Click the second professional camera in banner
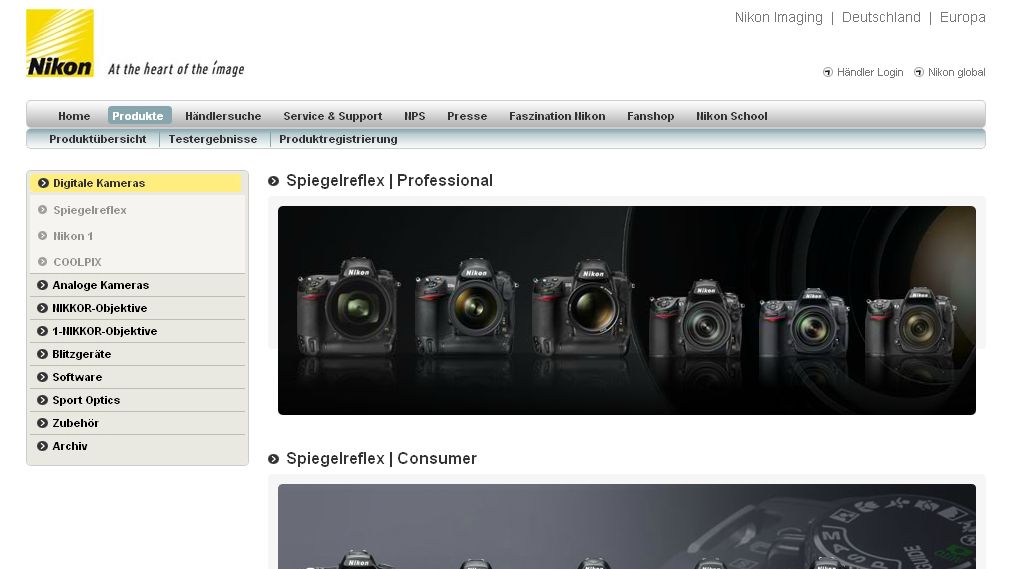Viewport: 1012px width, 569px height. click(x=466, y=308)
